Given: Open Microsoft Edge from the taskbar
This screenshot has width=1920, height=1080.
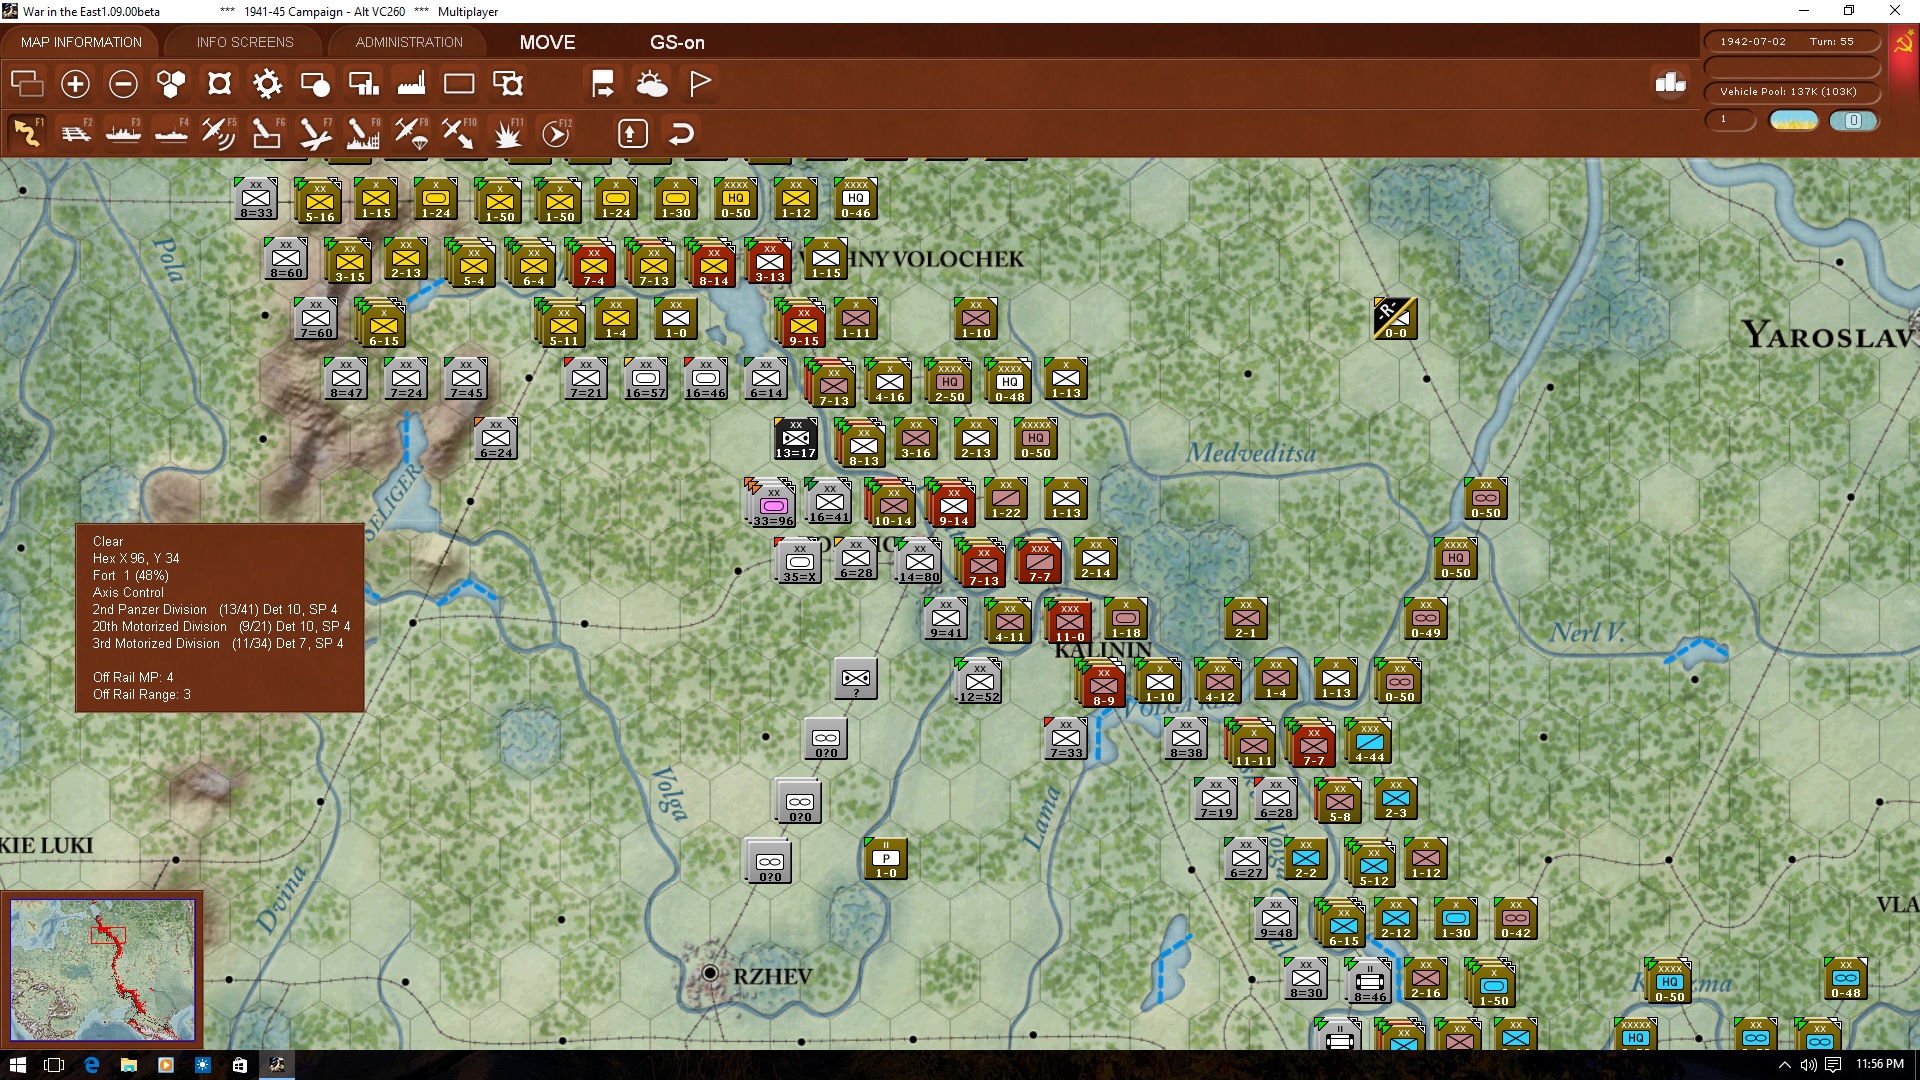Looking at the screenshot, I should tap(91, 1065).
